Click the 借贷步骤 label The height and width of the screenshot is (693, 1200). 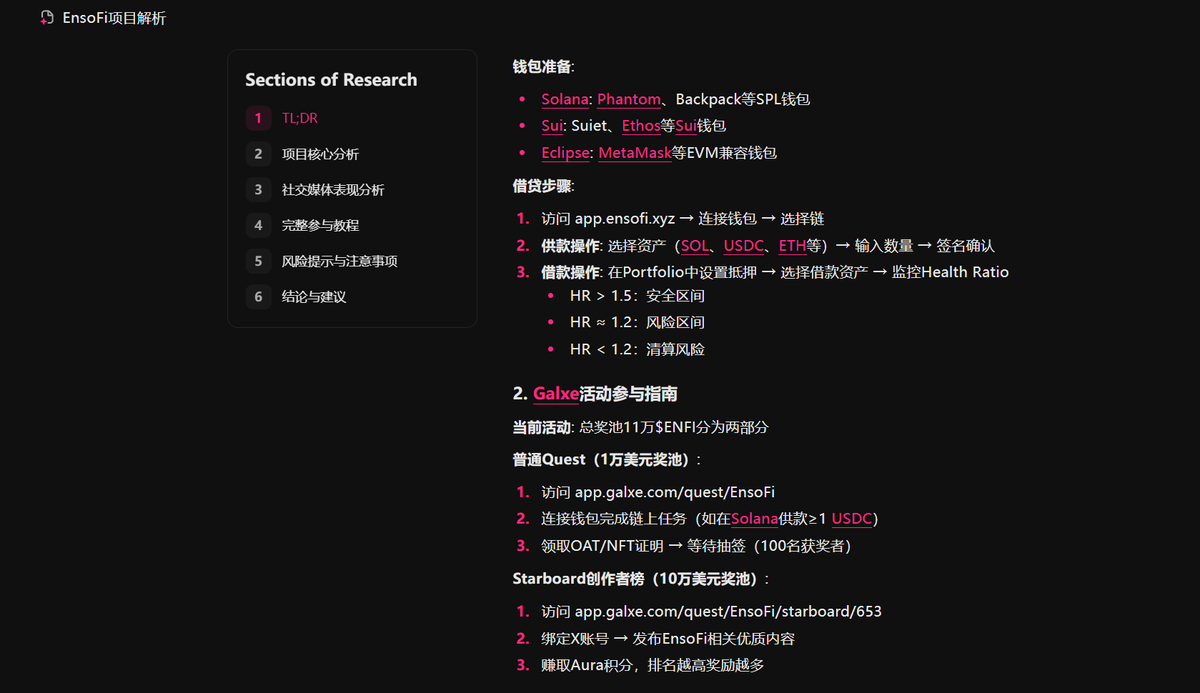(x=543, y=186)
